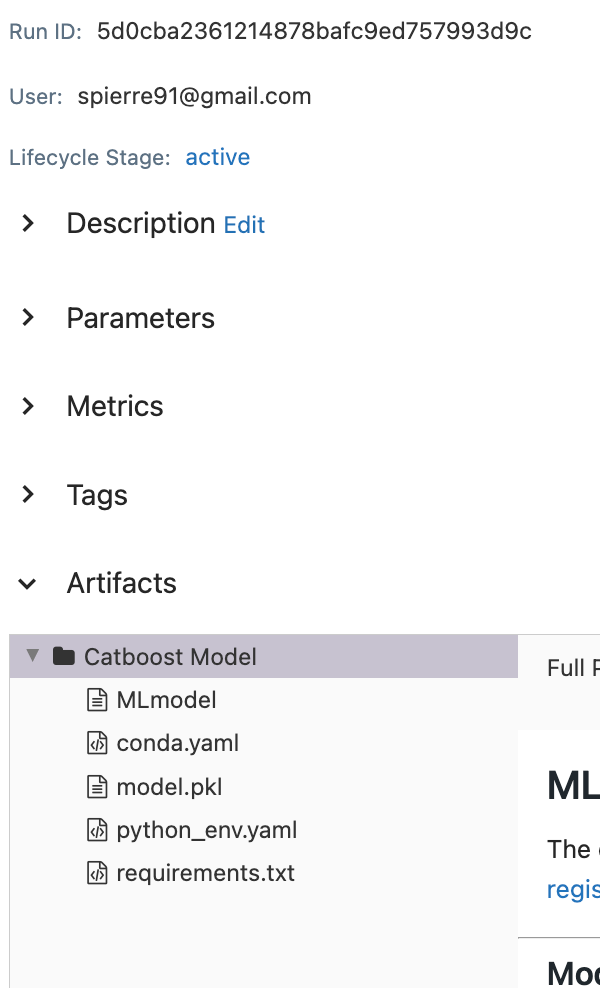Collapse the Artifacts section chevron
This screenshot has width=600, height=988.
tap(28, 583)
